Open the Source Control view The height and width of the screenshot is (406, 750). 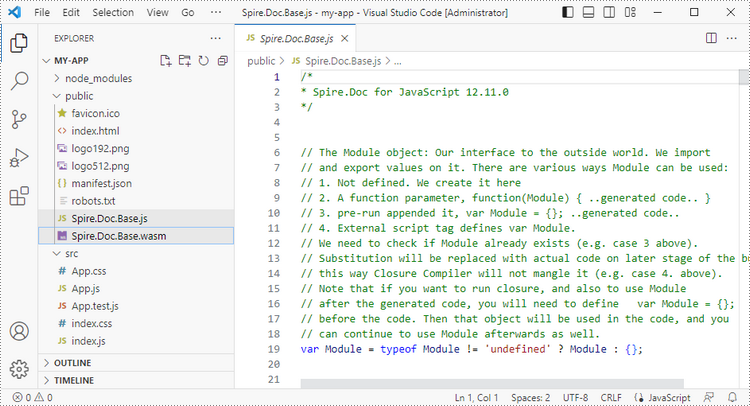tap(19, 119)
